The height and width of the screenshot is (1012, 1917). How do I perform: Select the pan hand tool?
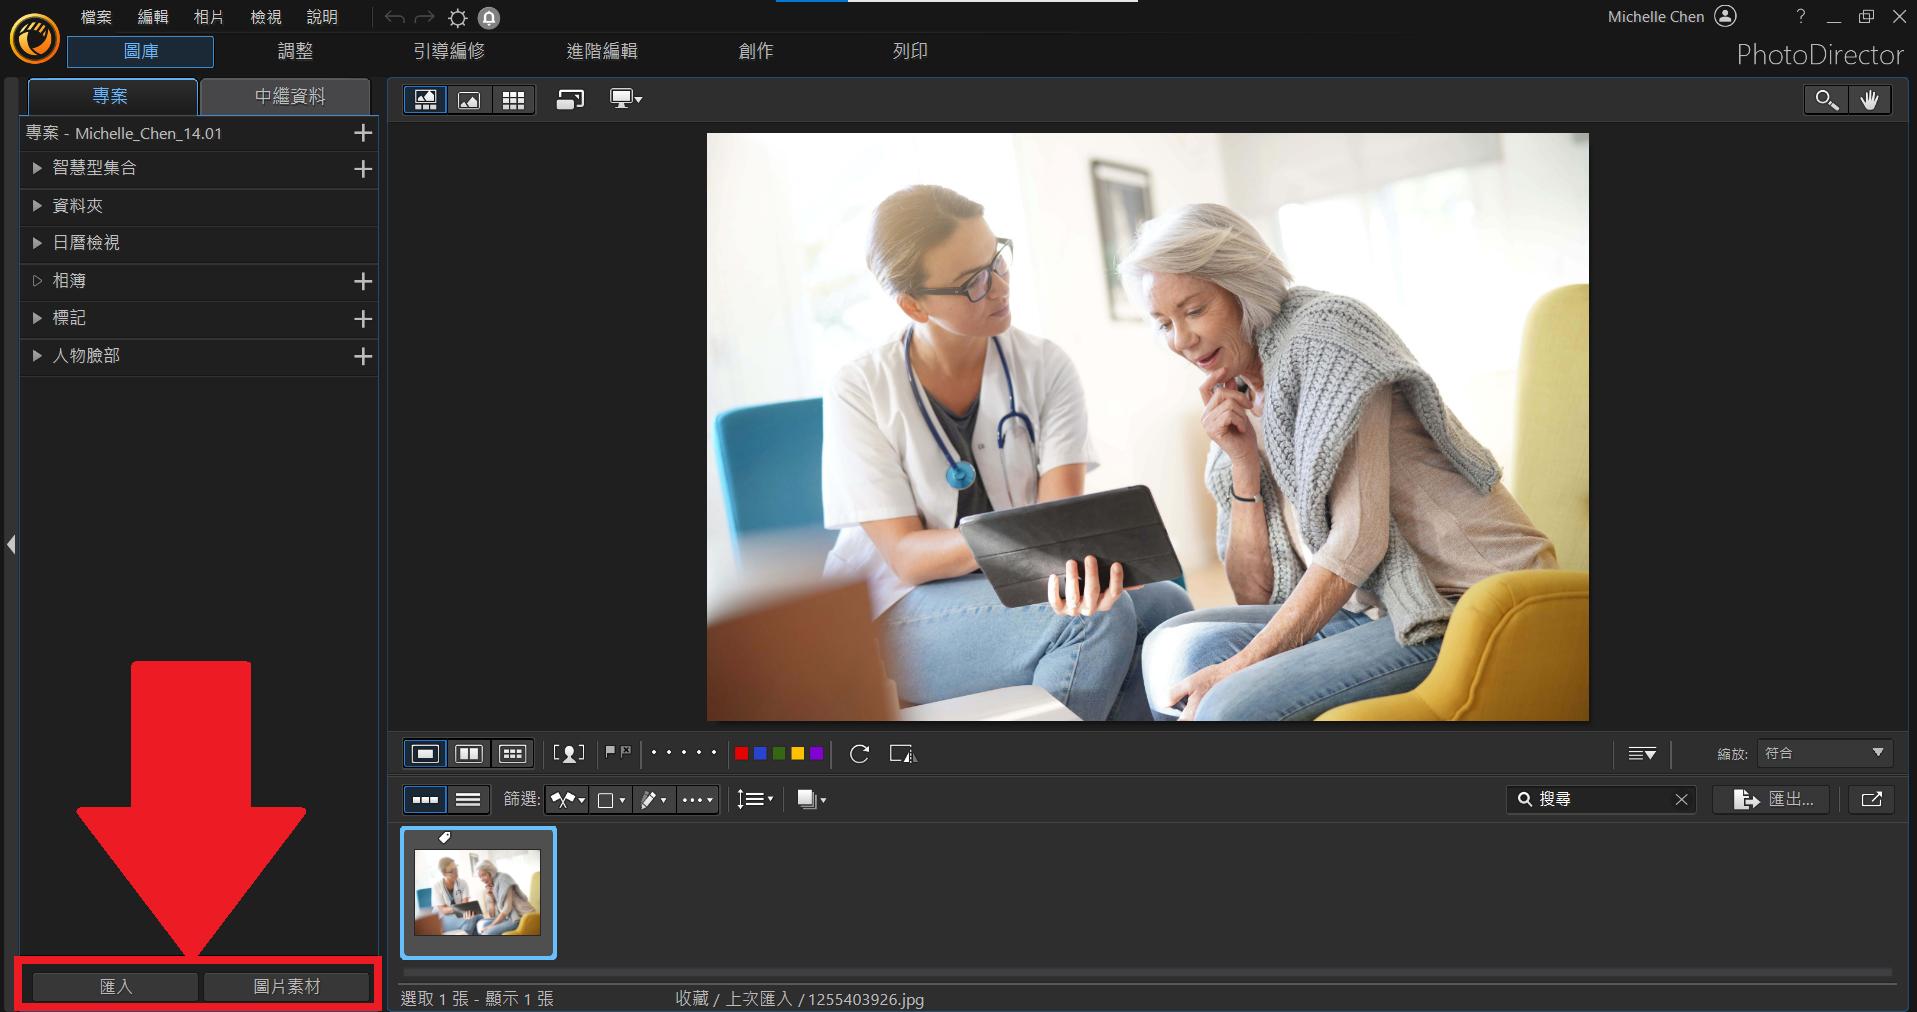pyautogui.click(x=1869, y=100)
